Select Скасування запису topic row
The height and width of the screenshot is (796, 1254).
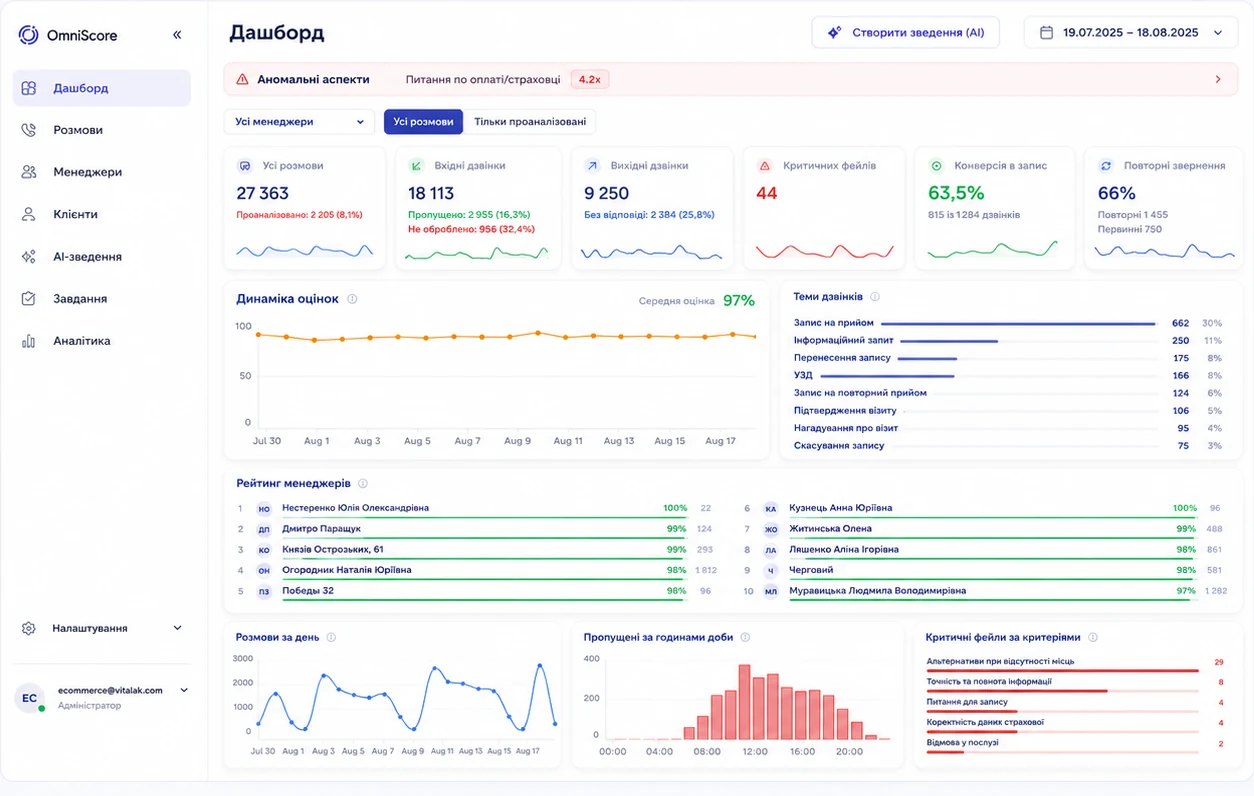[1007, 446]
